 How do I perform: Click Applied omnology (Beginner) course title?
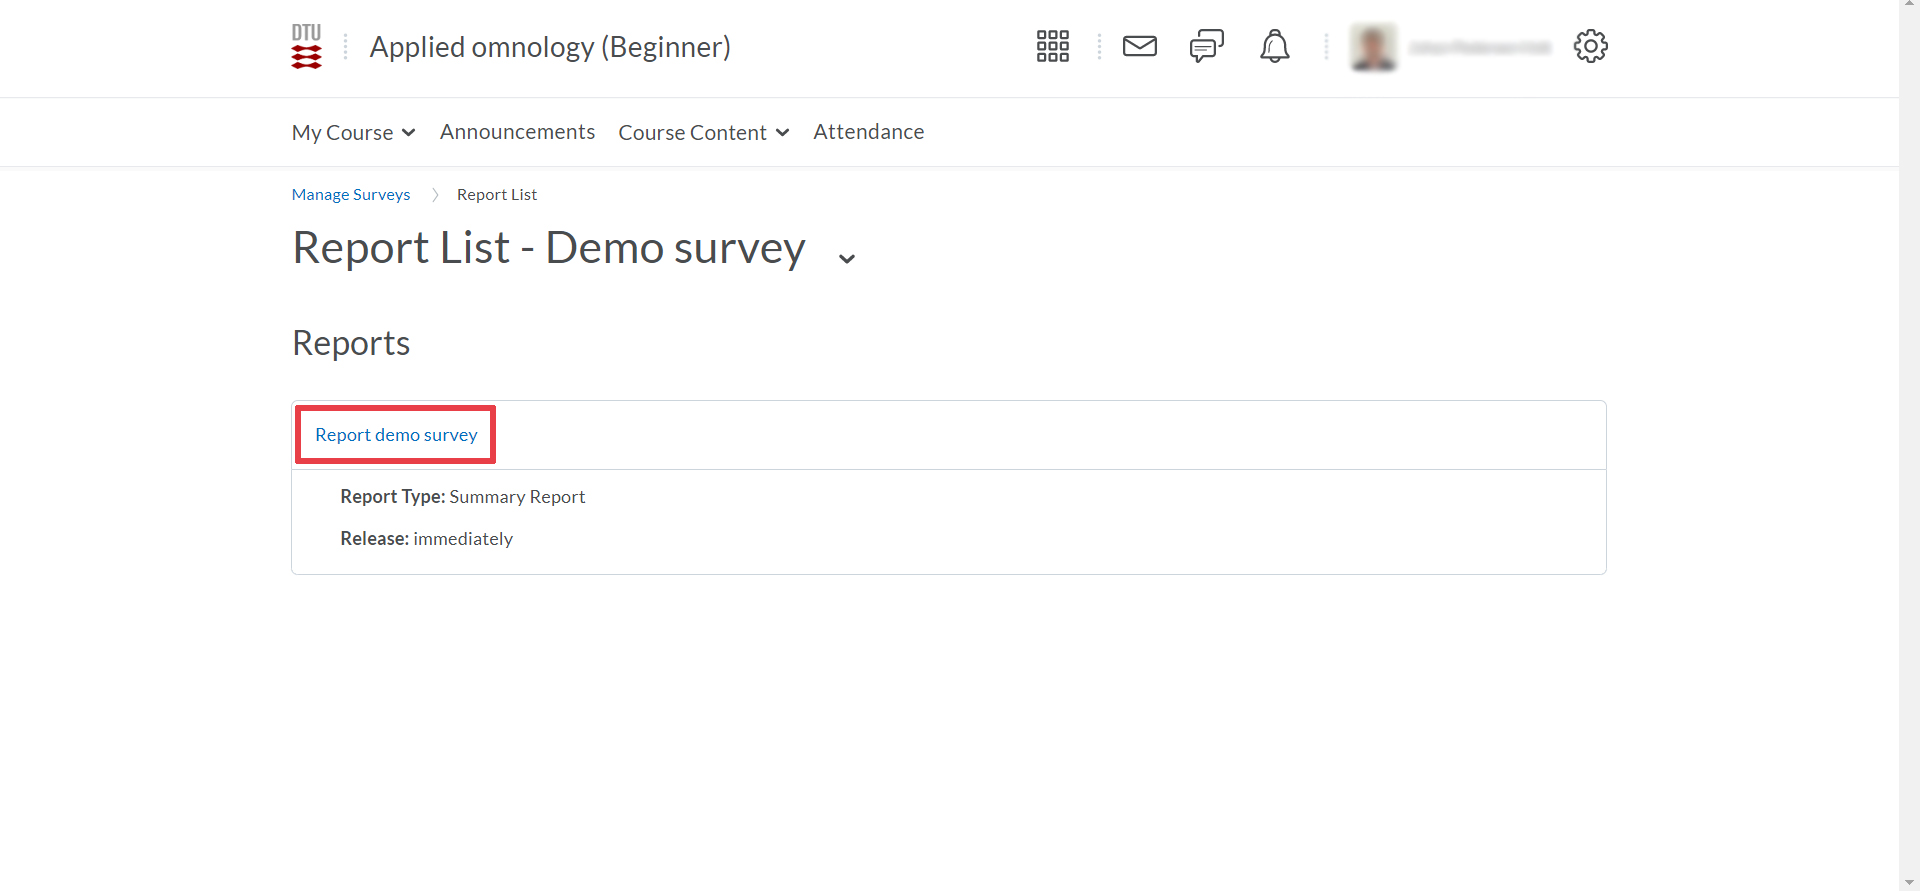click(550, 47)
